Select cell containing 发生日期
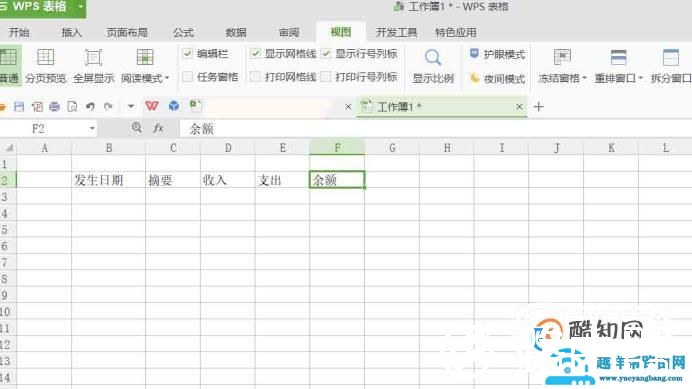The image size is (692, 389). 109,180
